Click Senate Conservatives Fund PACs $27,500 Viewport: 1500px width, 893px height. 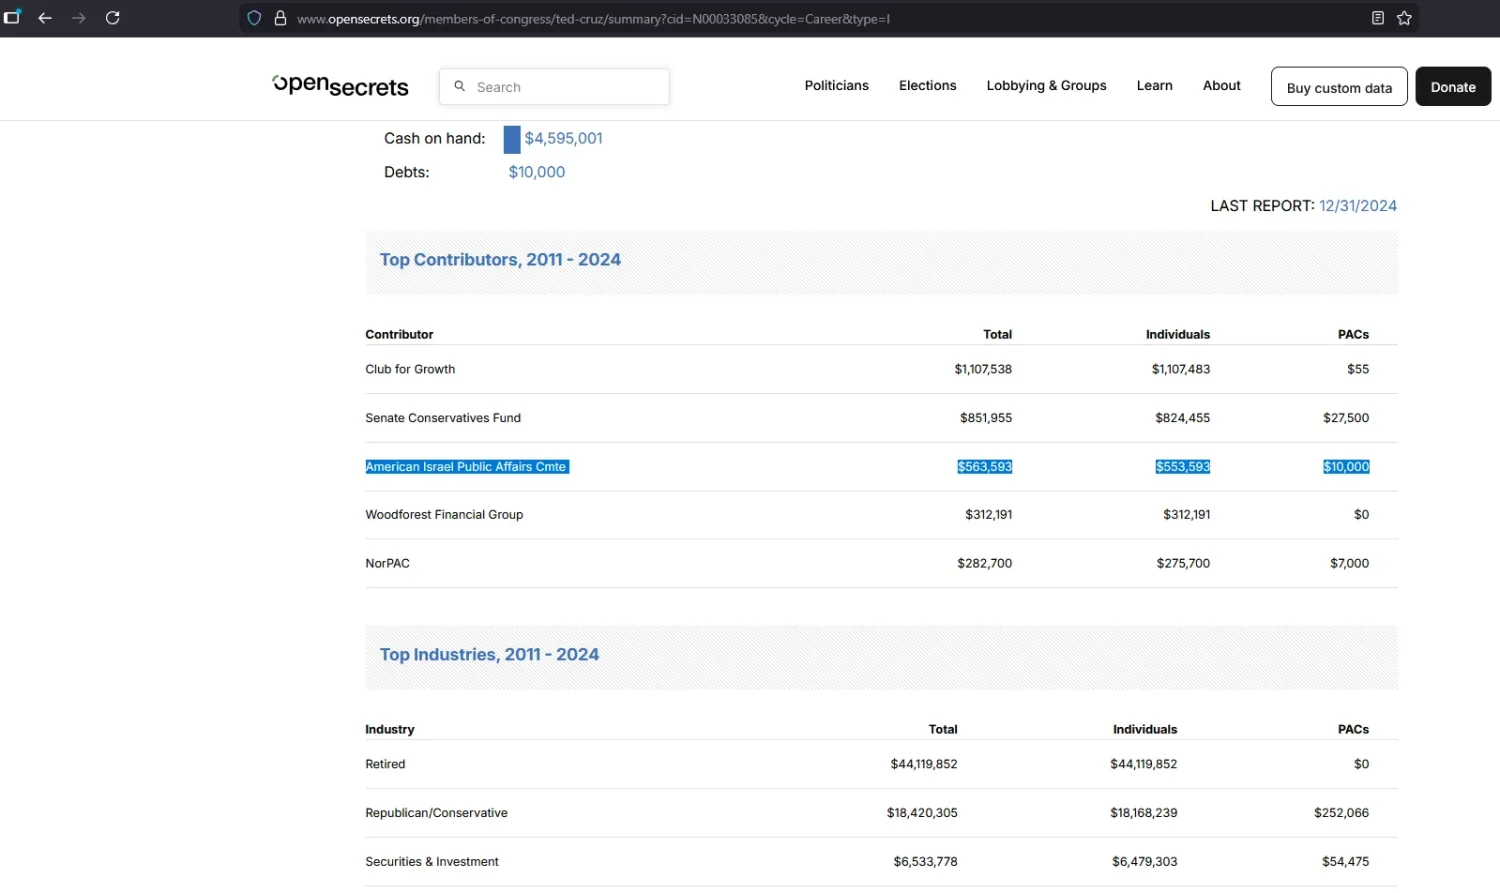1346,418
